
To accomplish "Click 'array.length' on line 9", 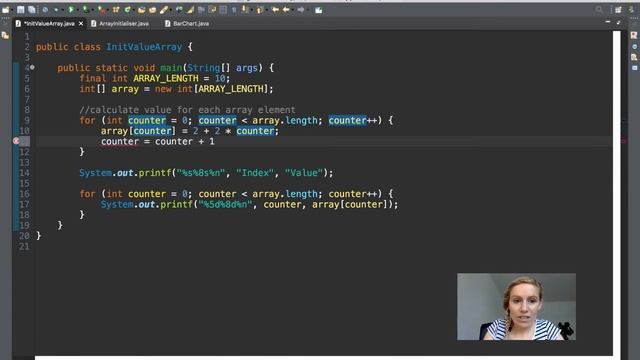I will tap(284, 120).
